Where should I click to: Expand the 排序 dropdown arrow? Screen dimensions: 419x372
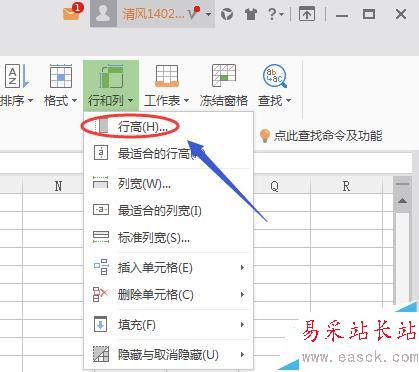point(30,100)
